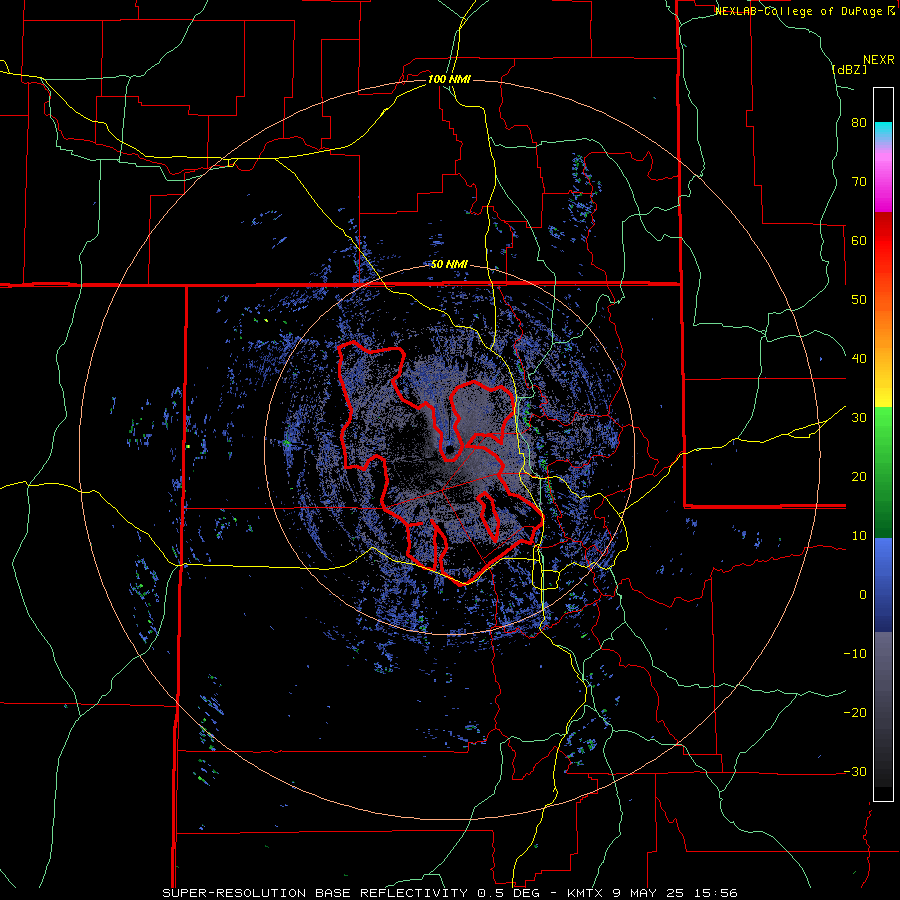The image size is (900, 900).
Task: Click the NEXR label above color bar
Action: point(879,60)
